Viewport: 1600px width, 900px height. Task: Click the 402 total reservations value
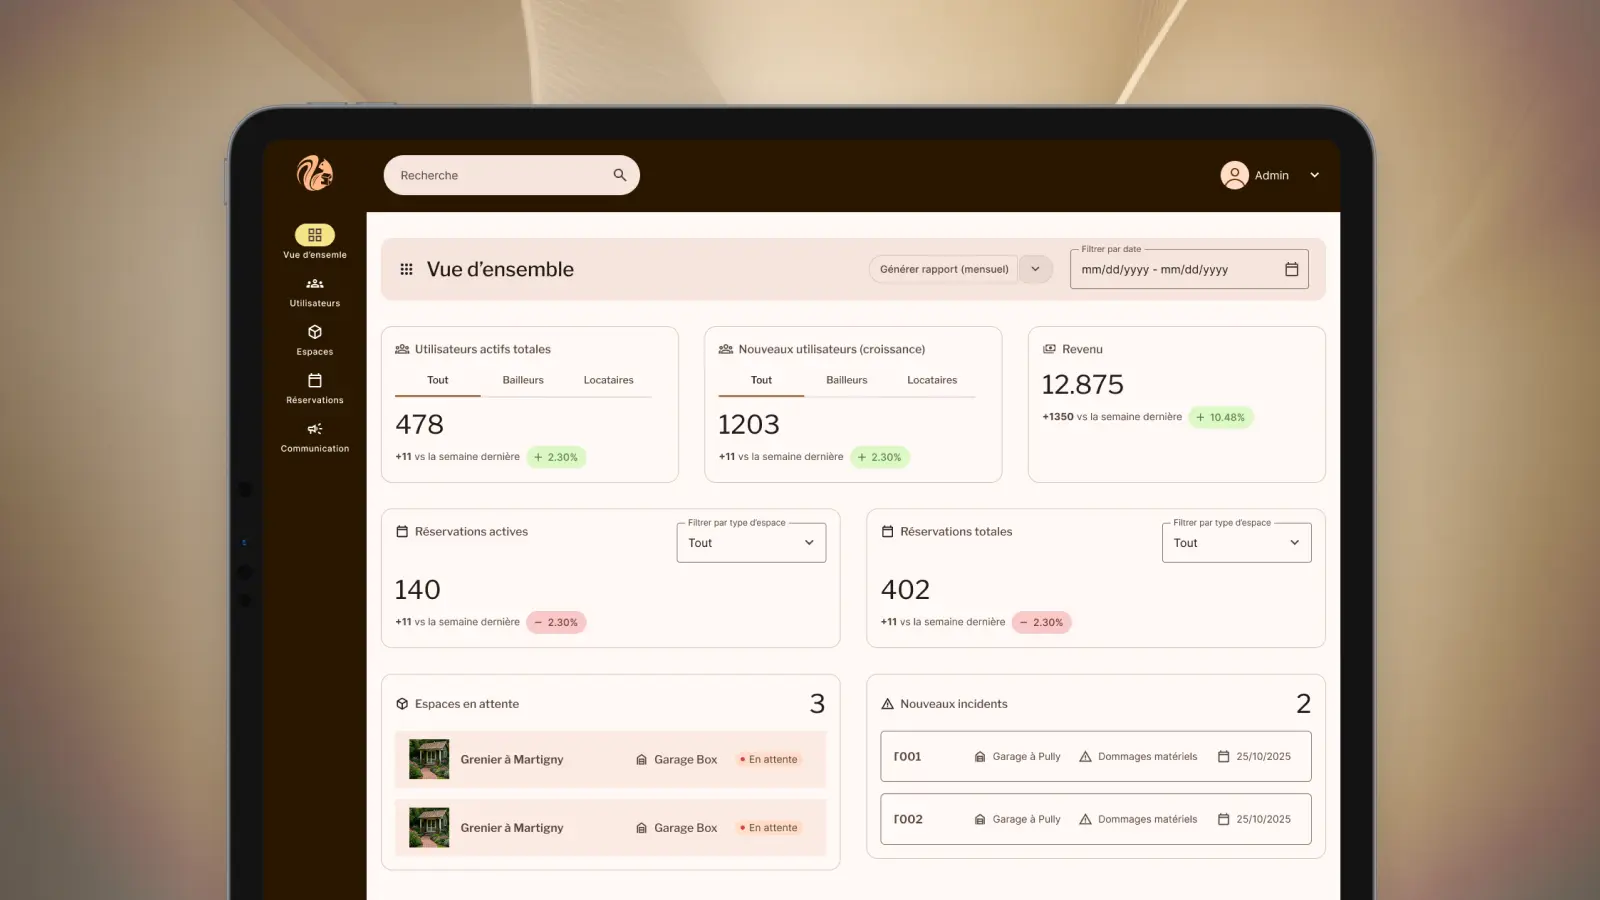point(905,590)
